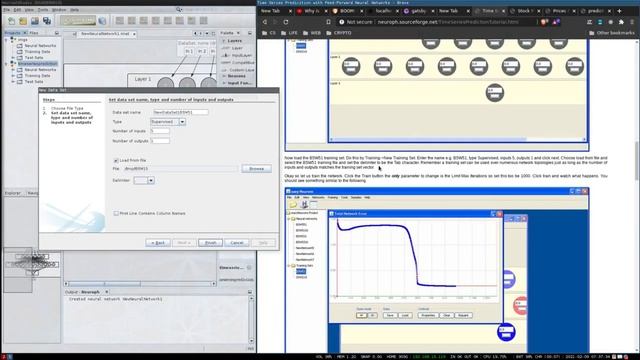Click the Number of inputs field
640x360 pixels.
click(160, 131)
